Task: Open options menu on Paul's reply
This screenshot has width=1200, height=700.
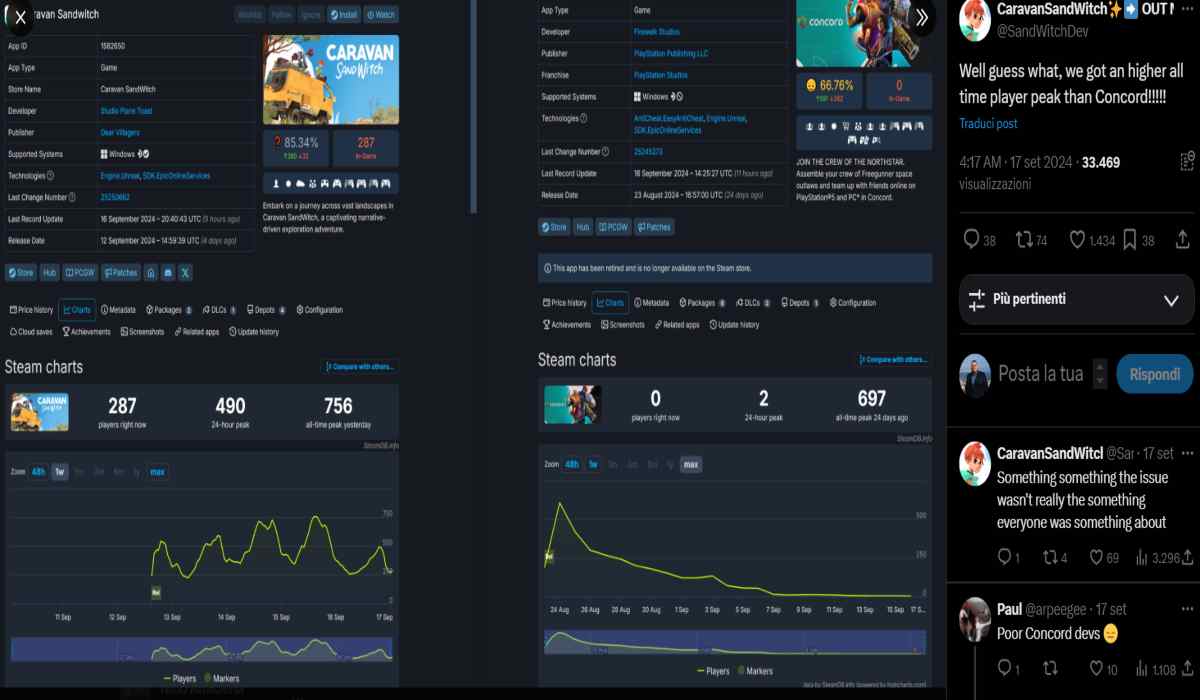Action: [x=1190, y=608]
